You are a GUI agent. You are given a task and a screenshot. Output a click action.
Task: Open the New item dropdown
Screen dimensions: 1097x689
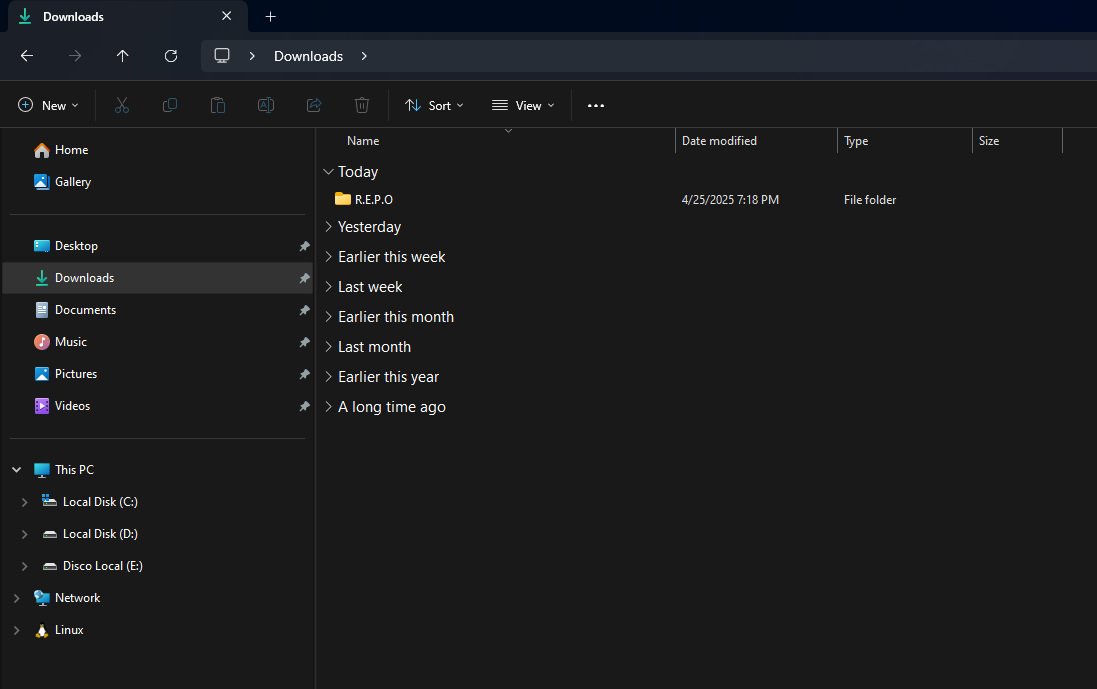(48, 105)
